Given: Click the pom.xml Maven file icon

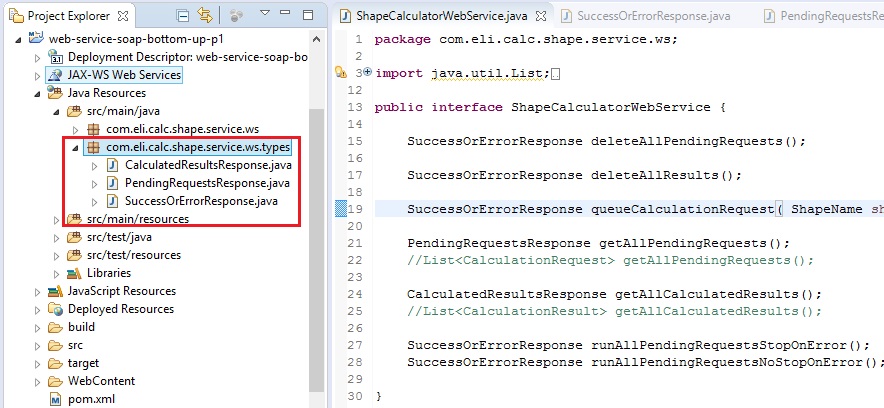Looking at the screenshot, I should coord(55,400).
